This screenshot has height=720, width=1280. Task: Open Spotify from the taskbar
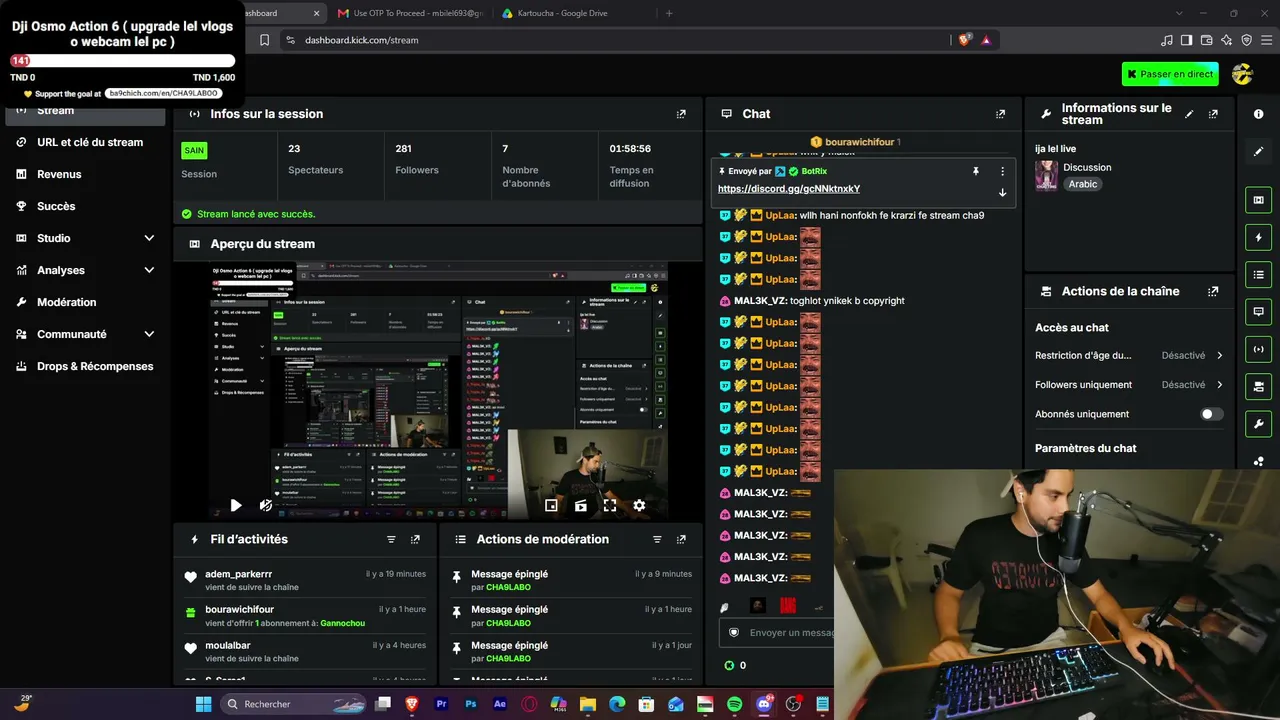(x=735, y=704)
